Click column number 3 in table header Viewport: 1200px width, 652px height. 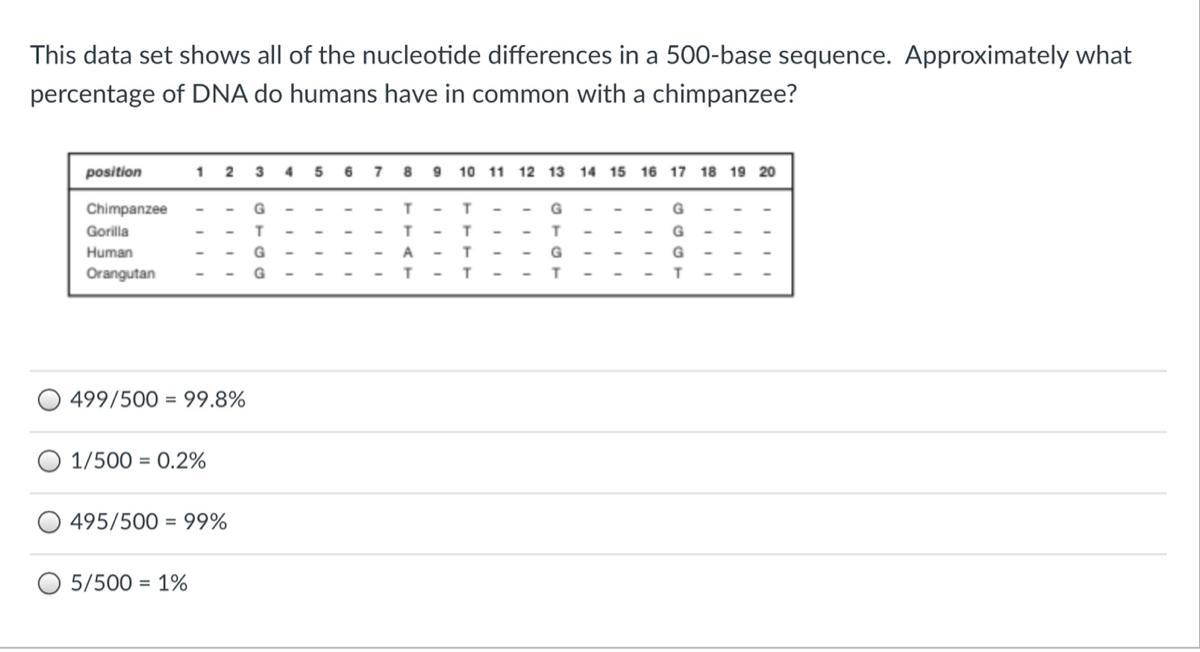pos(260,172)
